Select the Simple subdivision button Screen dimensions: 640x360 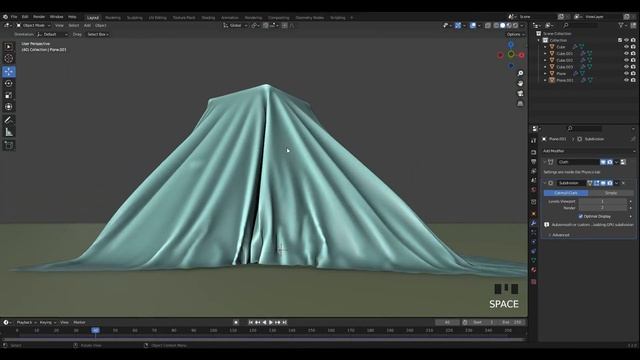(x=611, y=193)
